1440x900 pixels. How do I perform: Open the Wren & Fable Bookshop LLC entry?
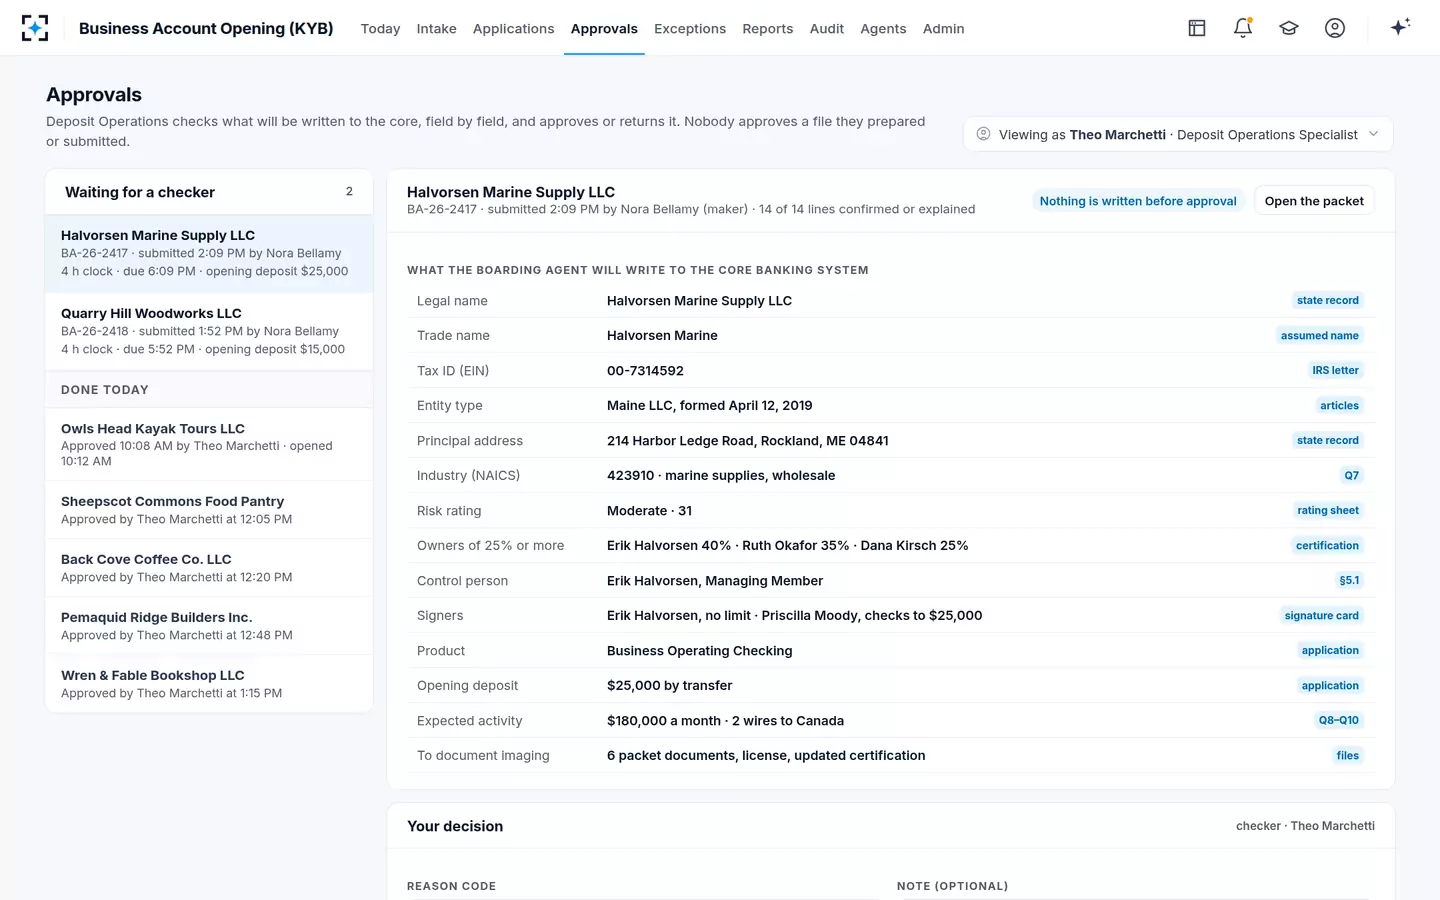coord(209,684)
